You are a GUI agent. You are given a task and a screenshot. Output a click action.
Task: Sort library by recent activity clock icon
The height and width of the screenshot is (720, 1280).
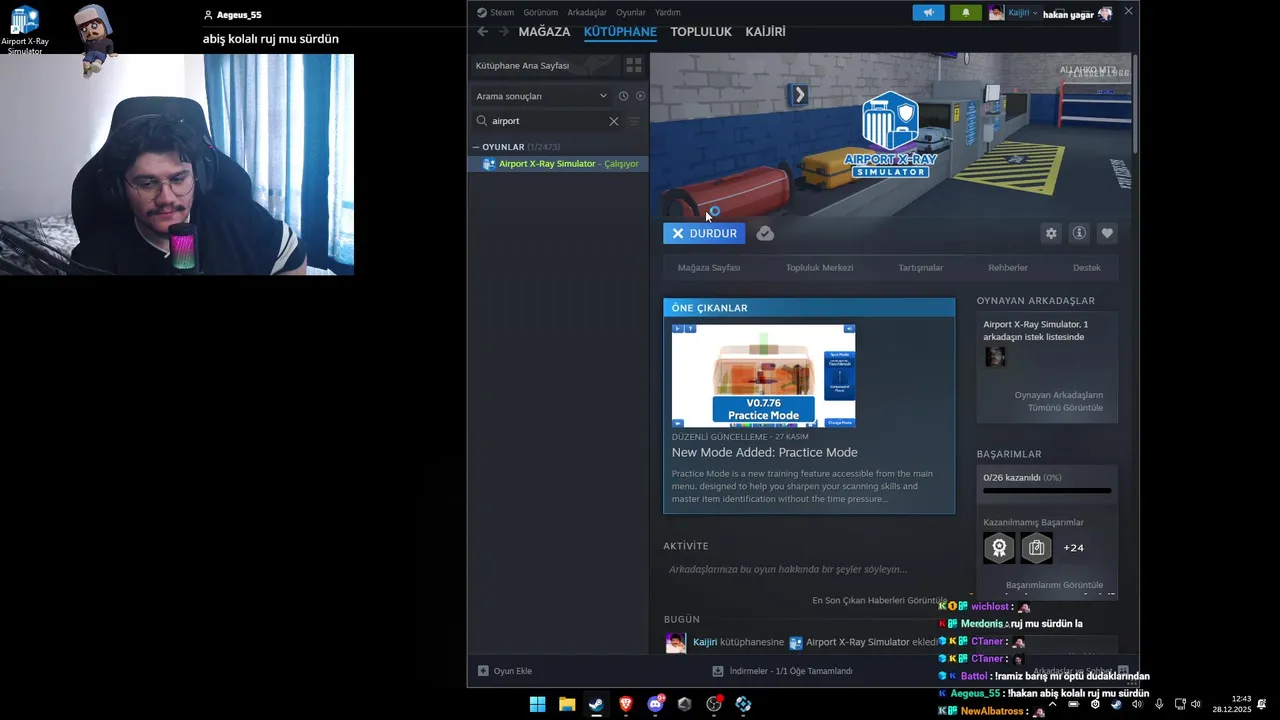pyautogui.click(x=623, y=96)
